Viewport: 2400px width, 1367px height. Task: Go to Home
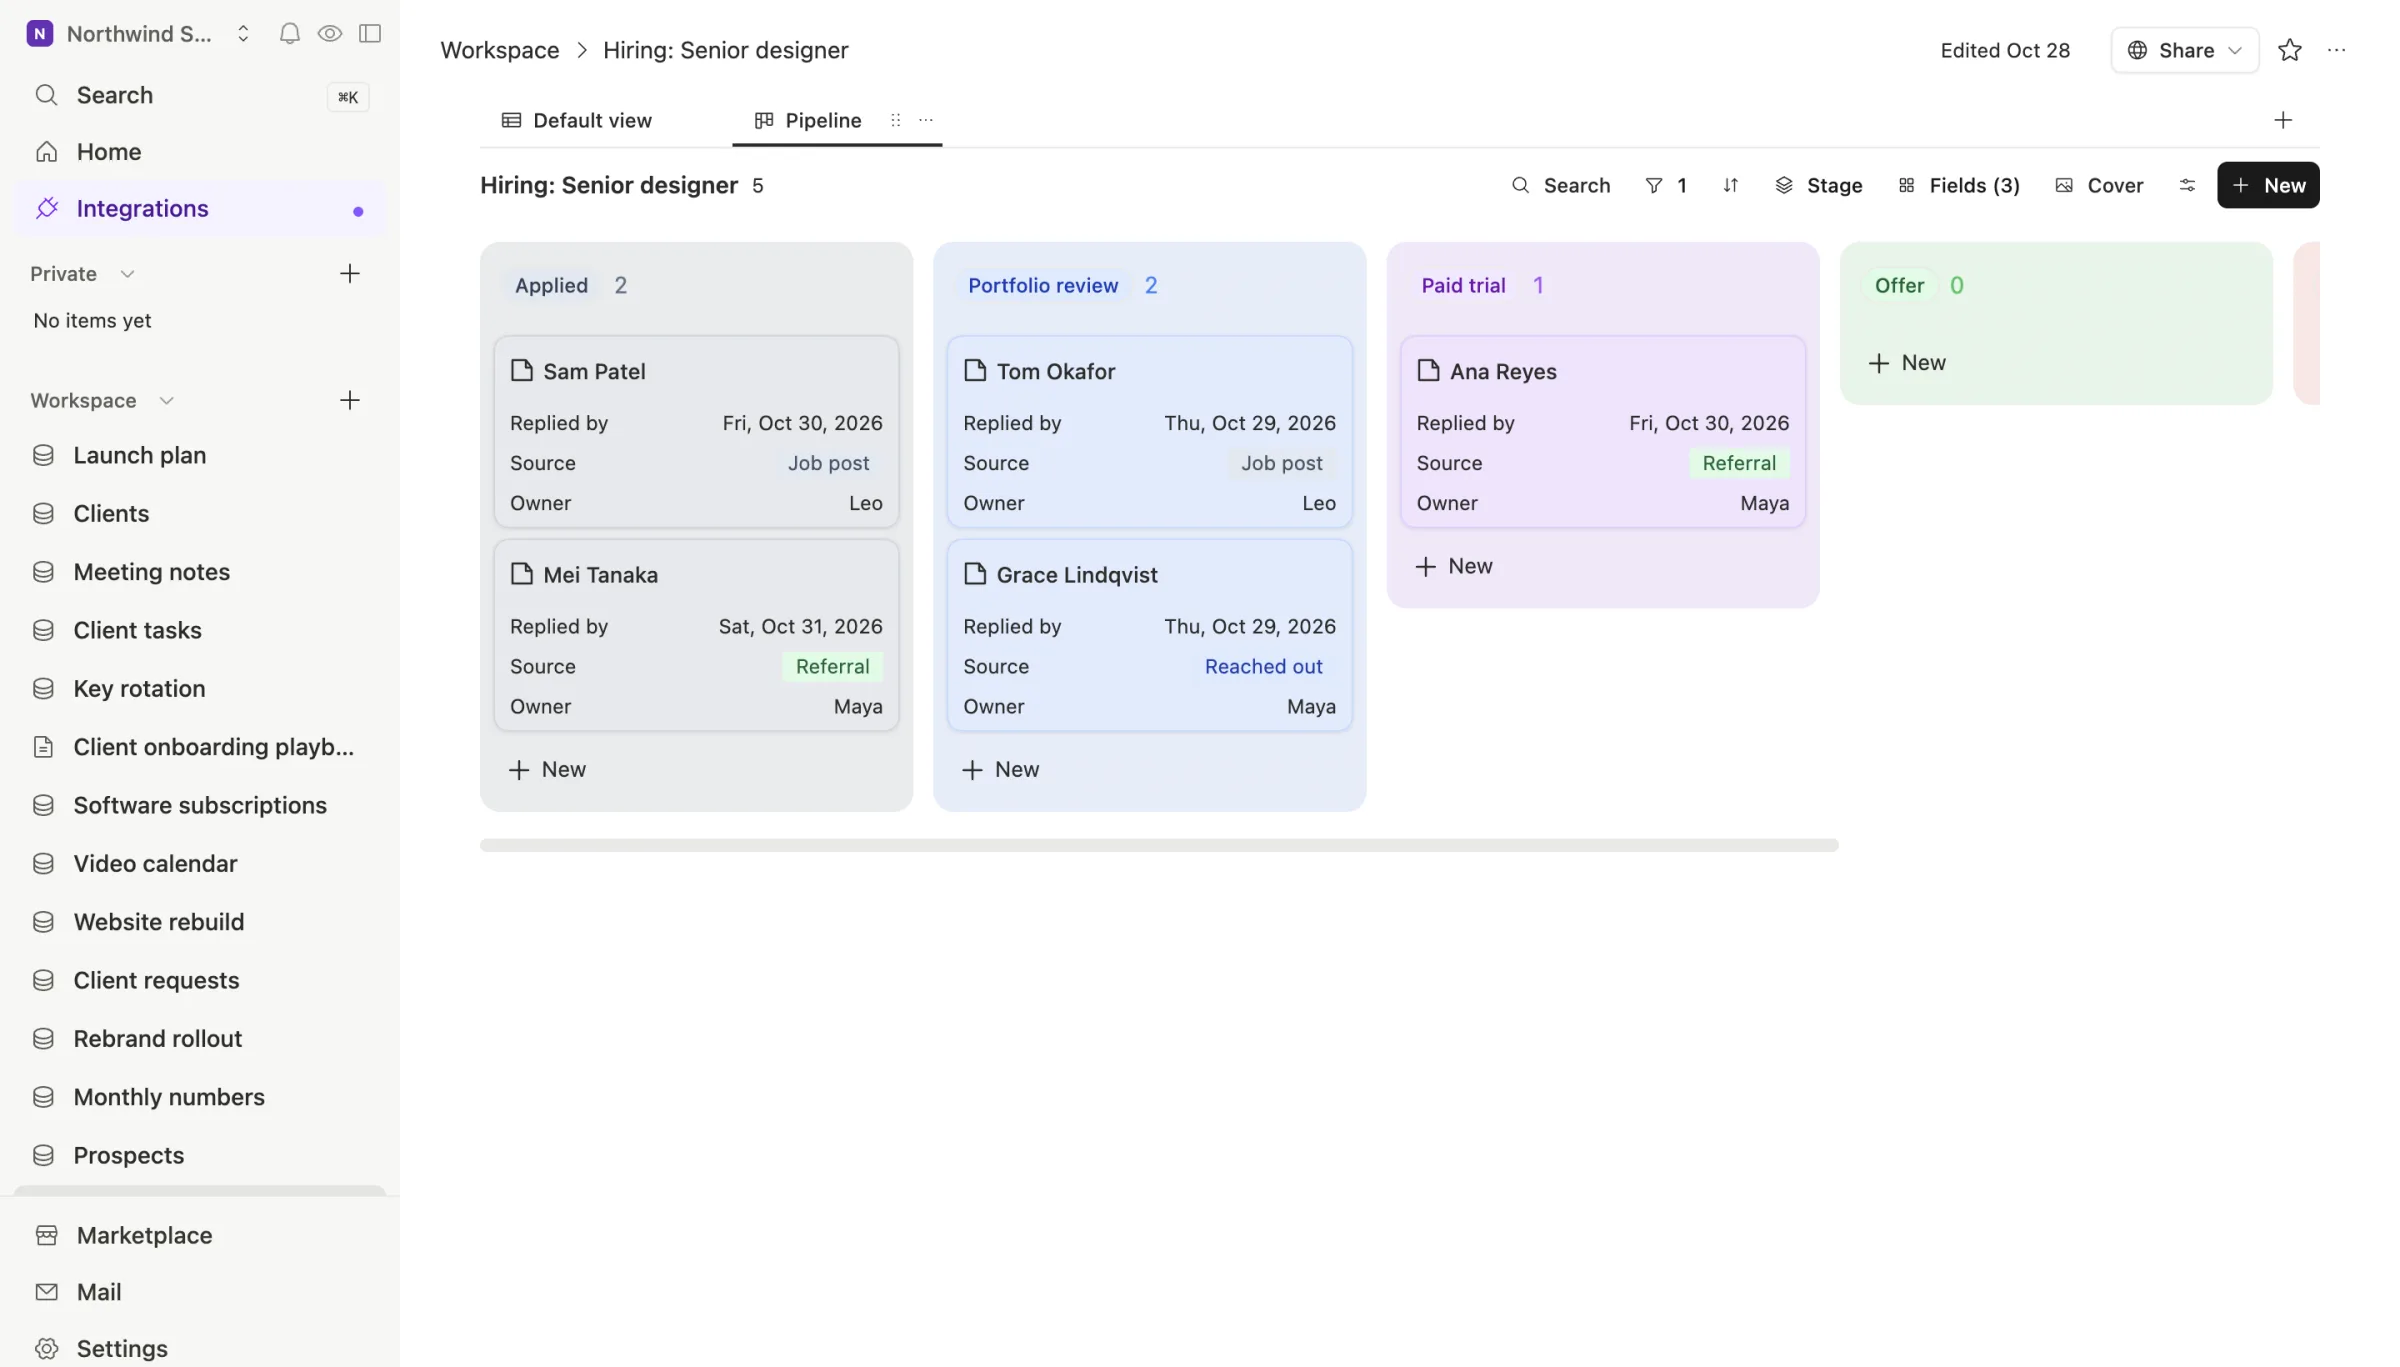point(200,152)
